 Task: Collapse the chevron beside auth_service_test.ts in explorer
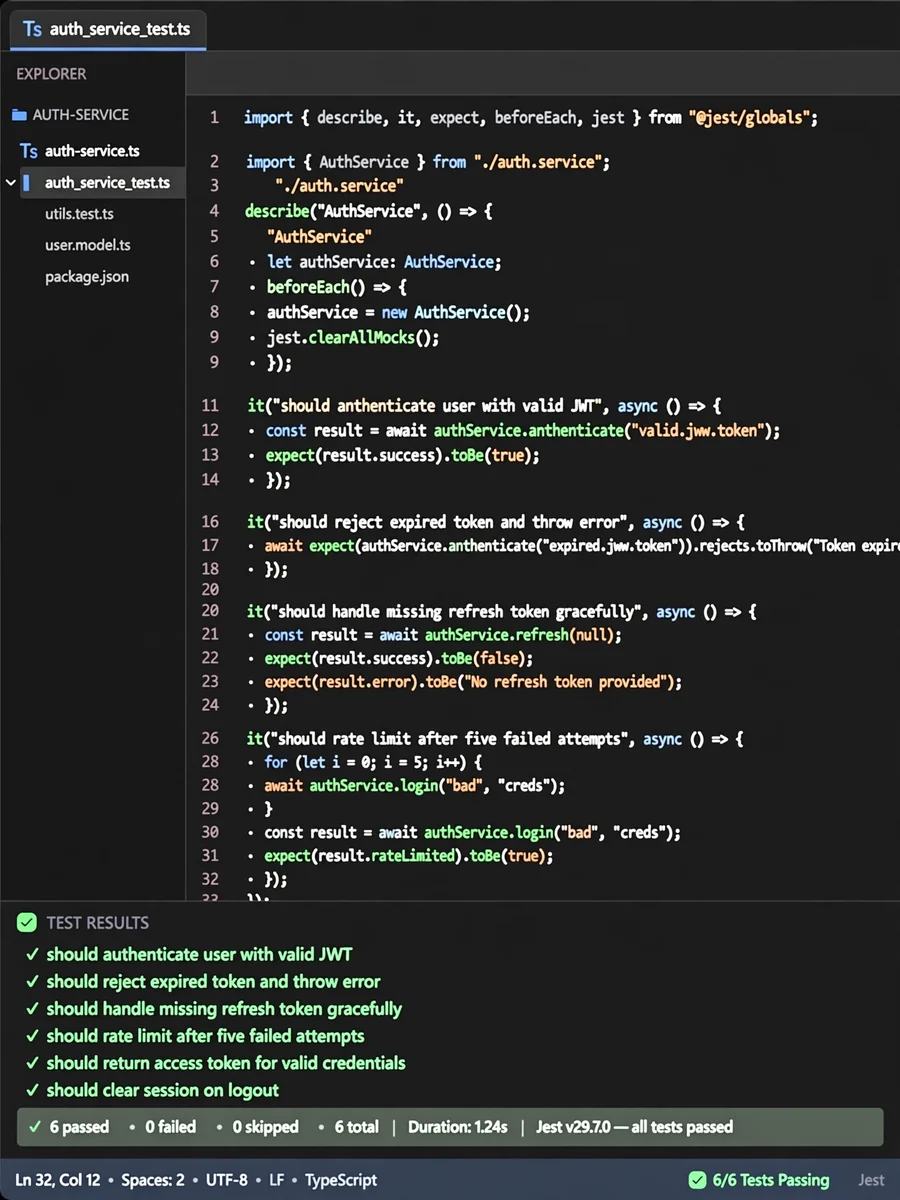(11, 183)
